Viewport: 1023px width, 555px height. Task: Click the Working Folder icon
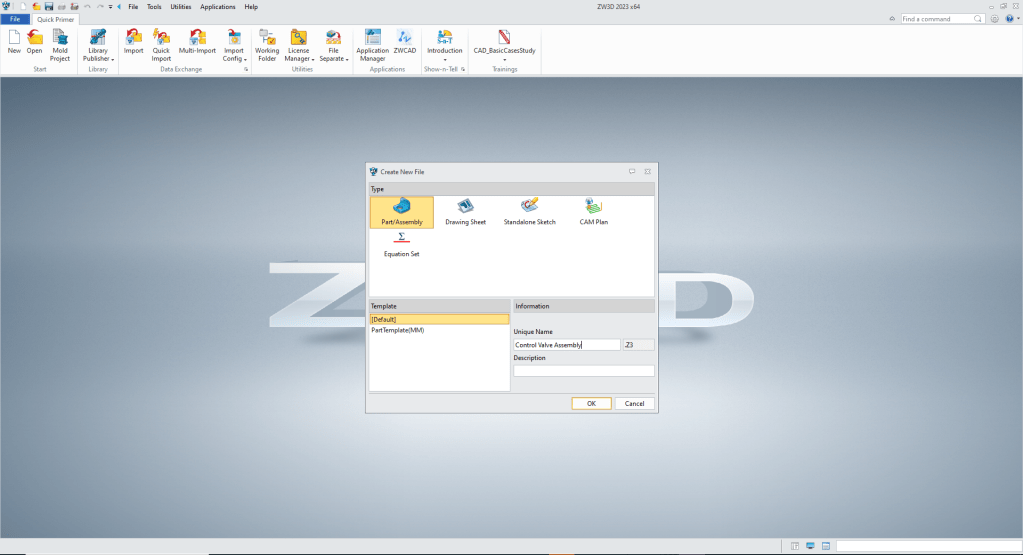click(x=267, y=37)
